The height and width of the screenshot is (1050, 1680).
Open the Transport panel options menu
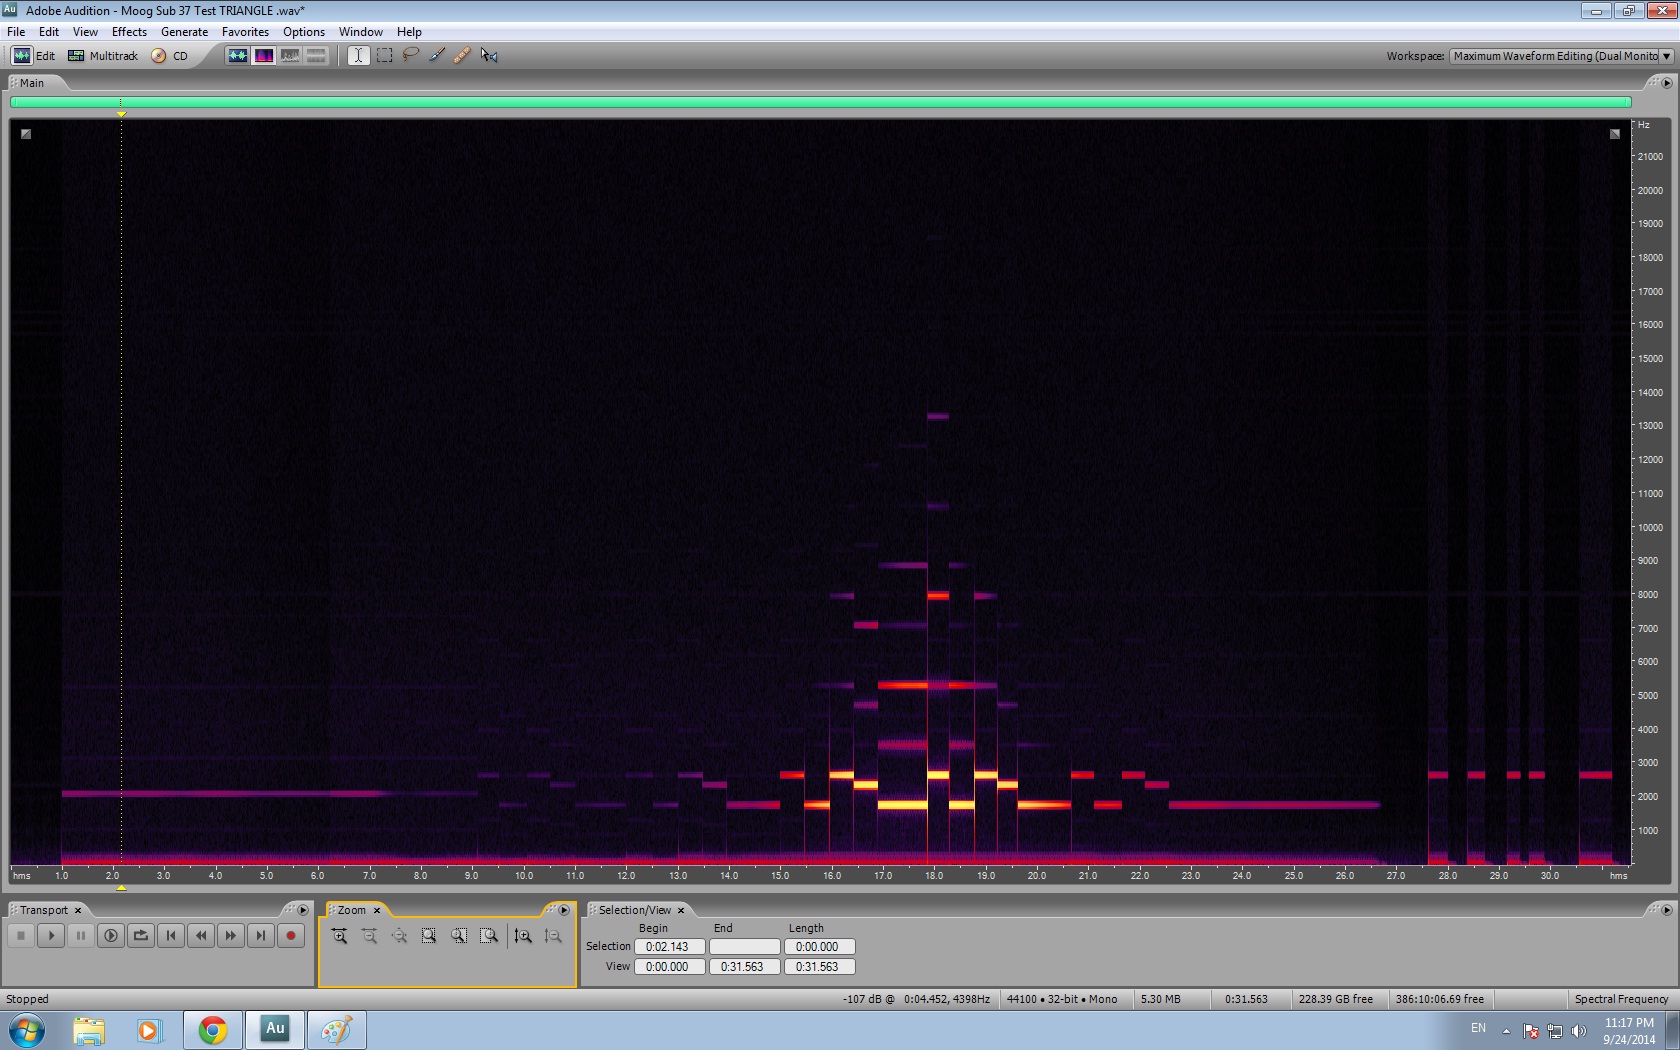coord(303,910)
